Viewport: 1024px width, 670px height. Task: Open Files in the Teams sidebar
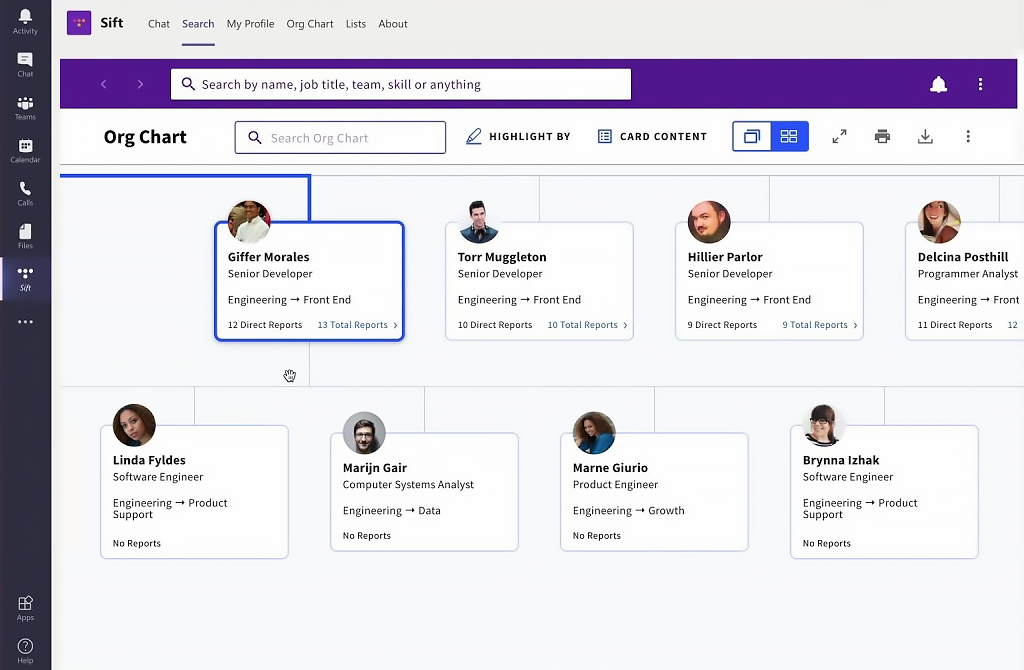[25, 236]
